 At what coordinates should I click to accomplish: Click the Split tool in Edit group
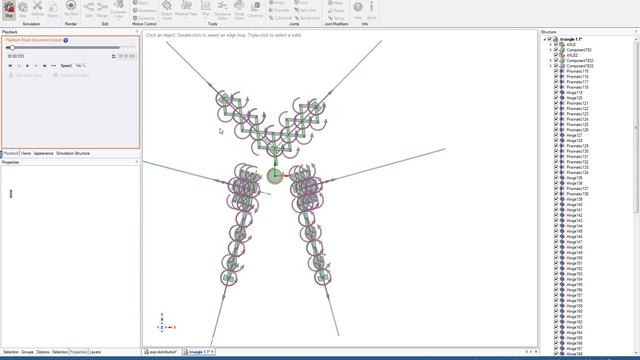coord(89,10)
